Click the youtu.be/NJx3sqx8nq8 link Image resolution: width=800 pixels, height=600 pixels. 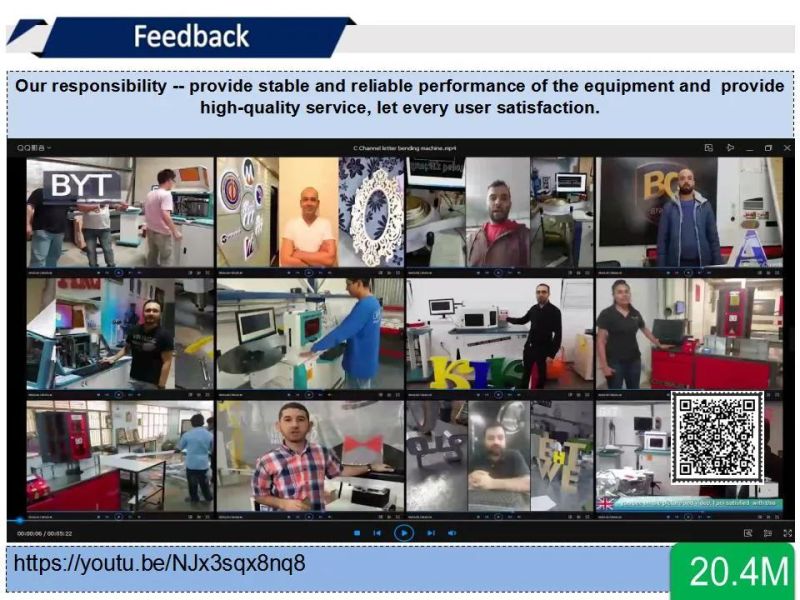pos(159,563)
